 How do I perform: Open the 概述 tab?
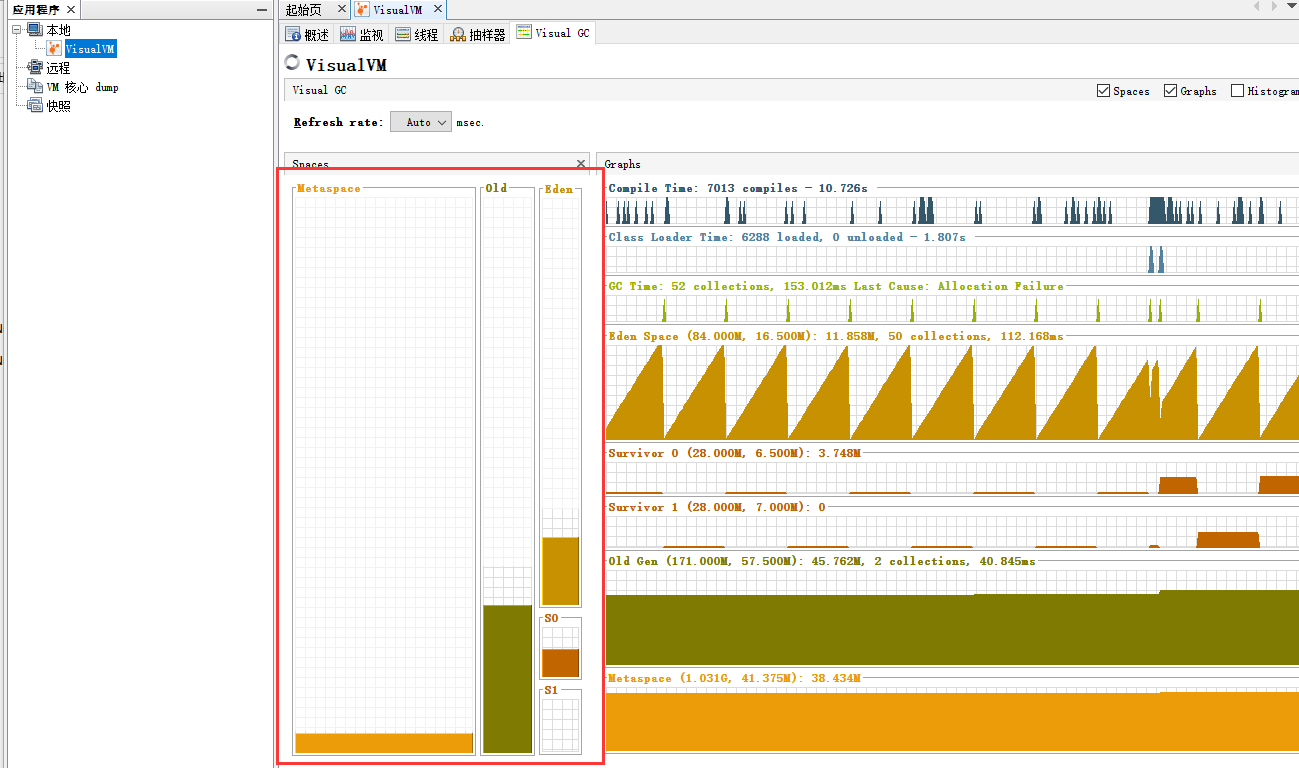point(307,34)
